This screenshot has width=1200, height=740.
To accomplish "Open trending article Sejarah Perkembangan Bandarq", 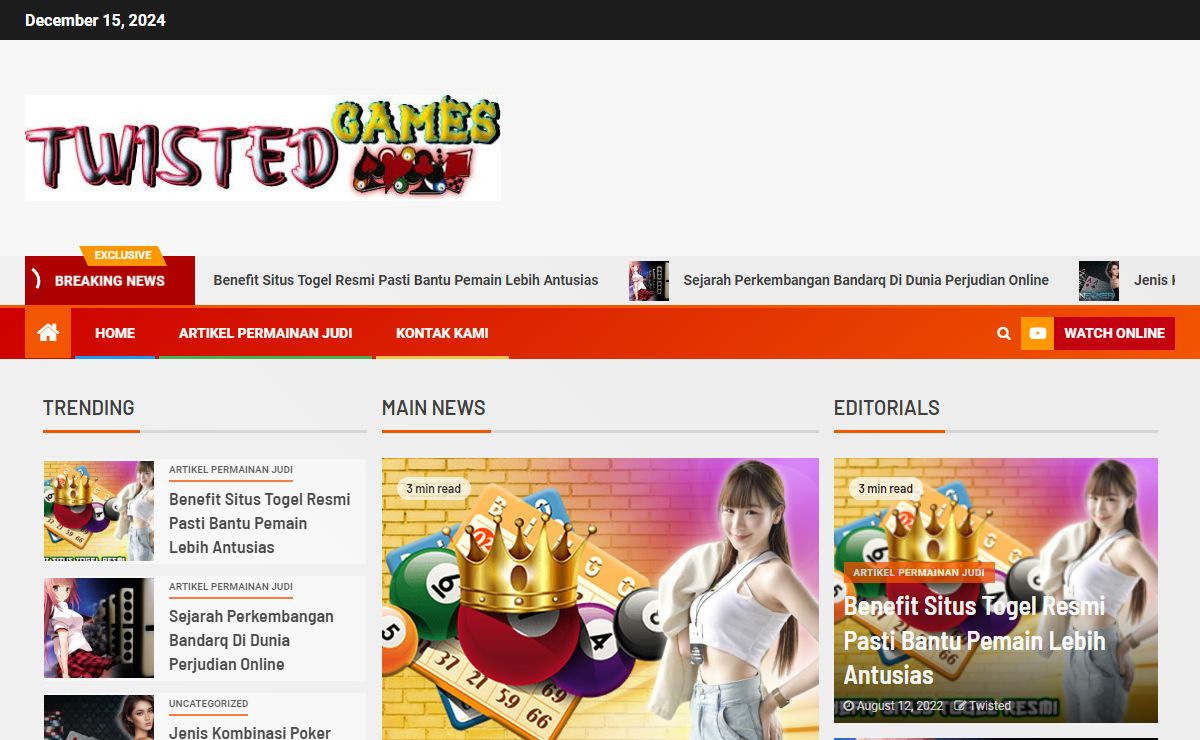I will pyautogui.click(x=251, y=640).
